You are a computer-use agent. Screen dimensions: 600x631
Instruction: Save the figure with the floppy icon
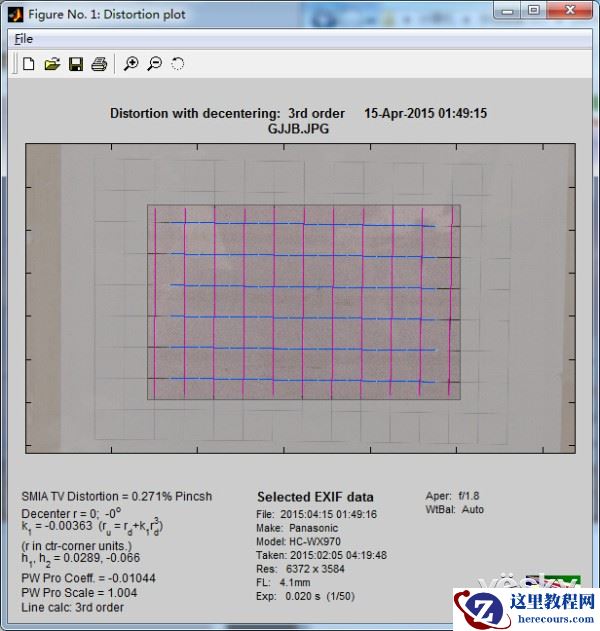point(76,64)
